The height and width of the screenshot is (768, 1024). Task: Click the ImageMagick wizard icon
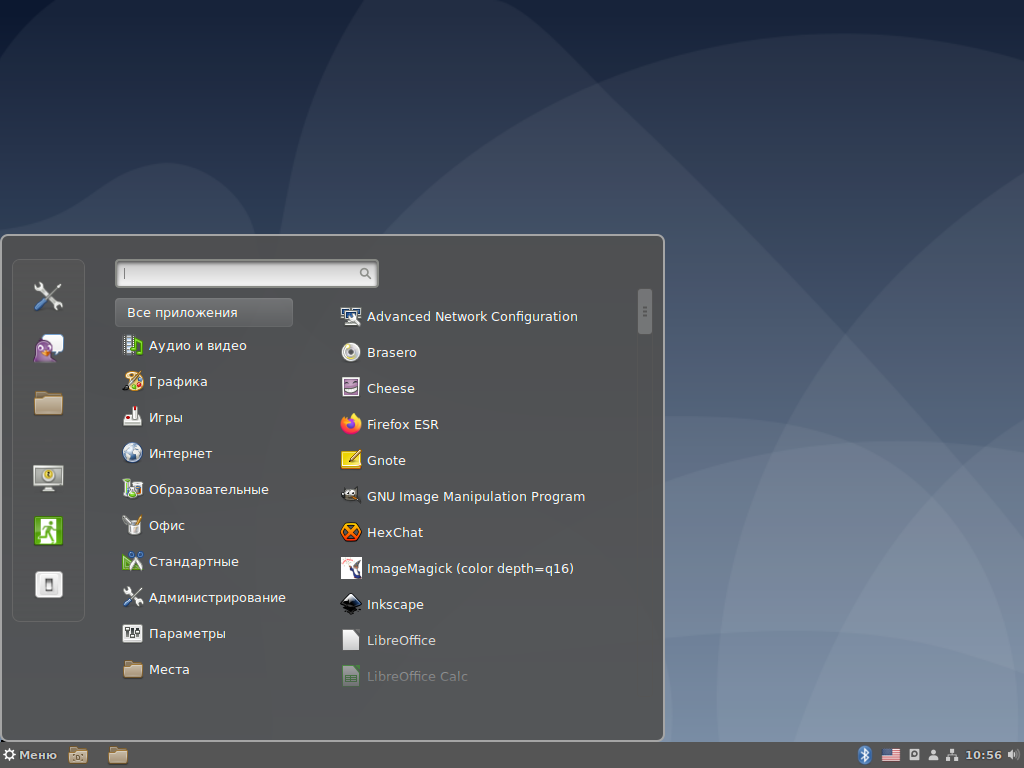click(351, 568)
